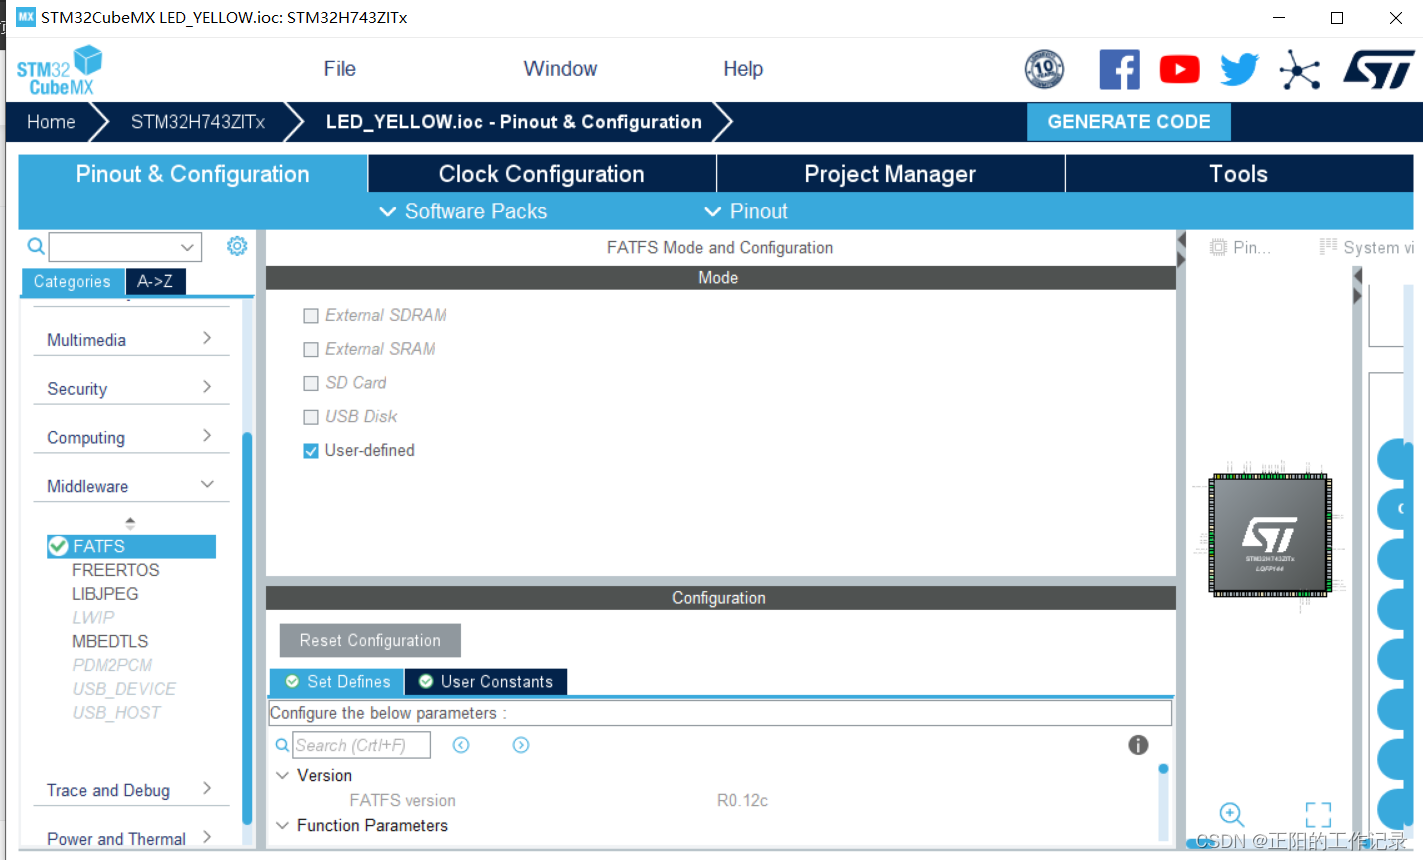The height and width of the screenshot is (860, 1423).
Task: Toggle the USB Disk checkbox
Action: pos(311,417)
